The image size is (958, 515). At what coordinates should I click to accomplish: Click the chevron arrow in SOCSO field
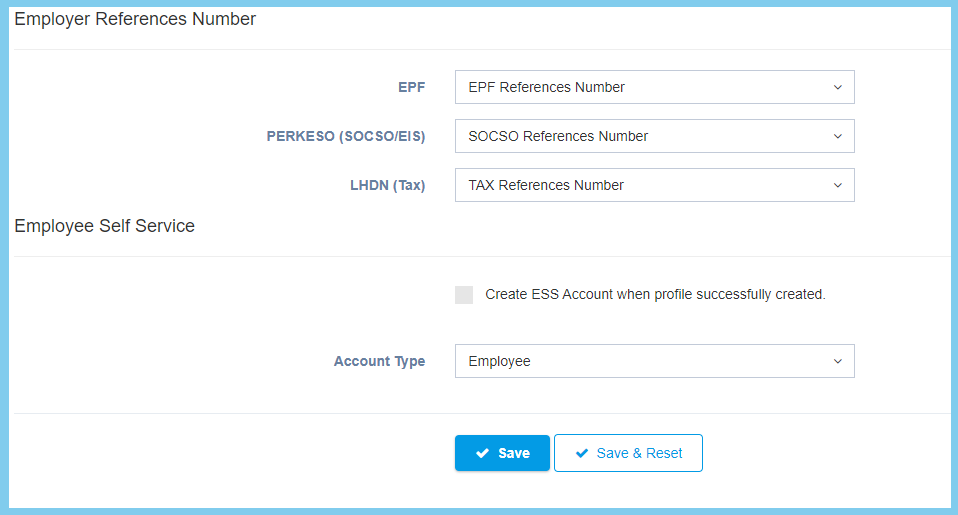coord(837,136)
